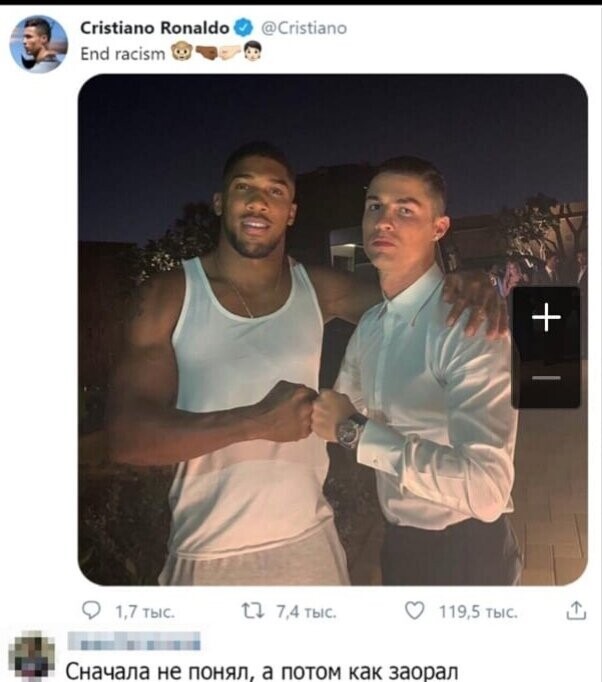Click the brown fist emoji in tweet

pos(206,53)
